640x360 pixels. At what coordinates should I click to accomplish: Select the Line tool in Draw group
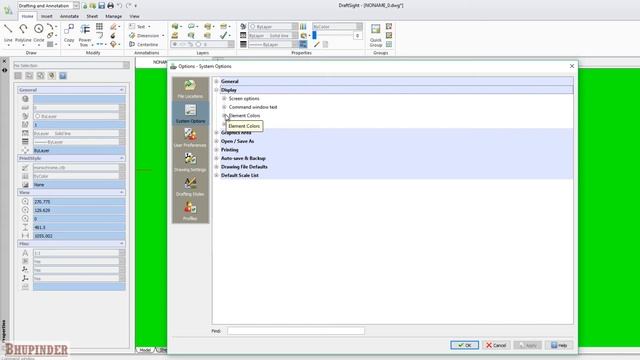[8, 32]
